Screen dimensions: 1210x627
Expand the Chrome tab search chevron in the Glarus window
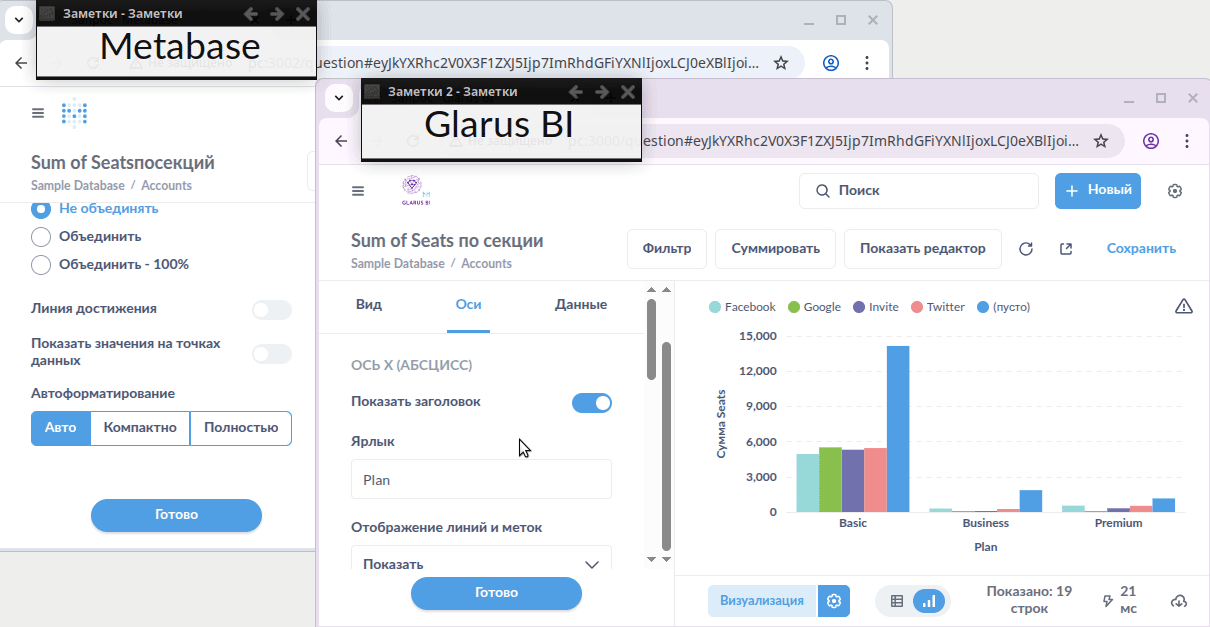click(339, 97)
